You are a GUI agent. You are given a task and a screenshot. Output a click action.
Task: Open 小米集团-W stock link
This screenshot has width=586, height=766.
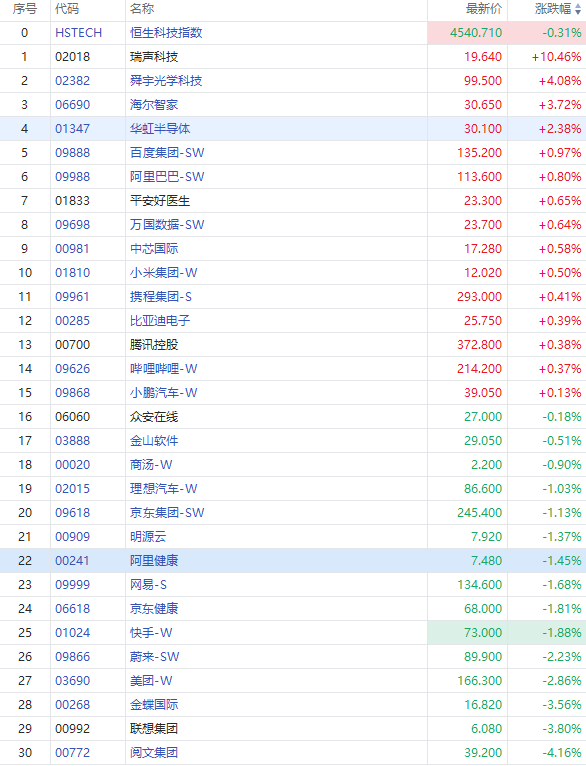click(x=164, y=273)
